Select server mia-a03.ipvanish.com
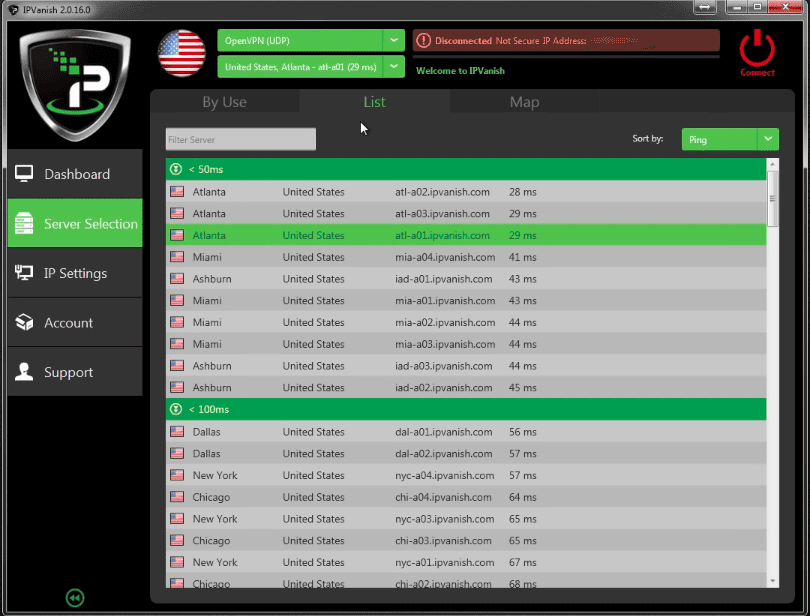The height and width of the screenshot is (616, 810). click(466, 344)
